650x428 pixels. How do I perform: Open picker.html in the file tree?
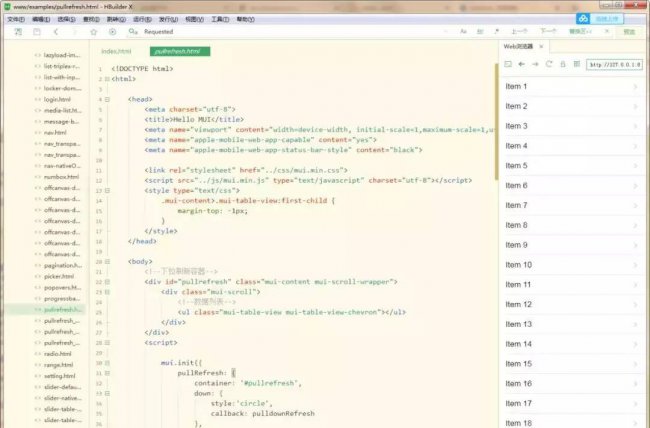click(59, 277)
